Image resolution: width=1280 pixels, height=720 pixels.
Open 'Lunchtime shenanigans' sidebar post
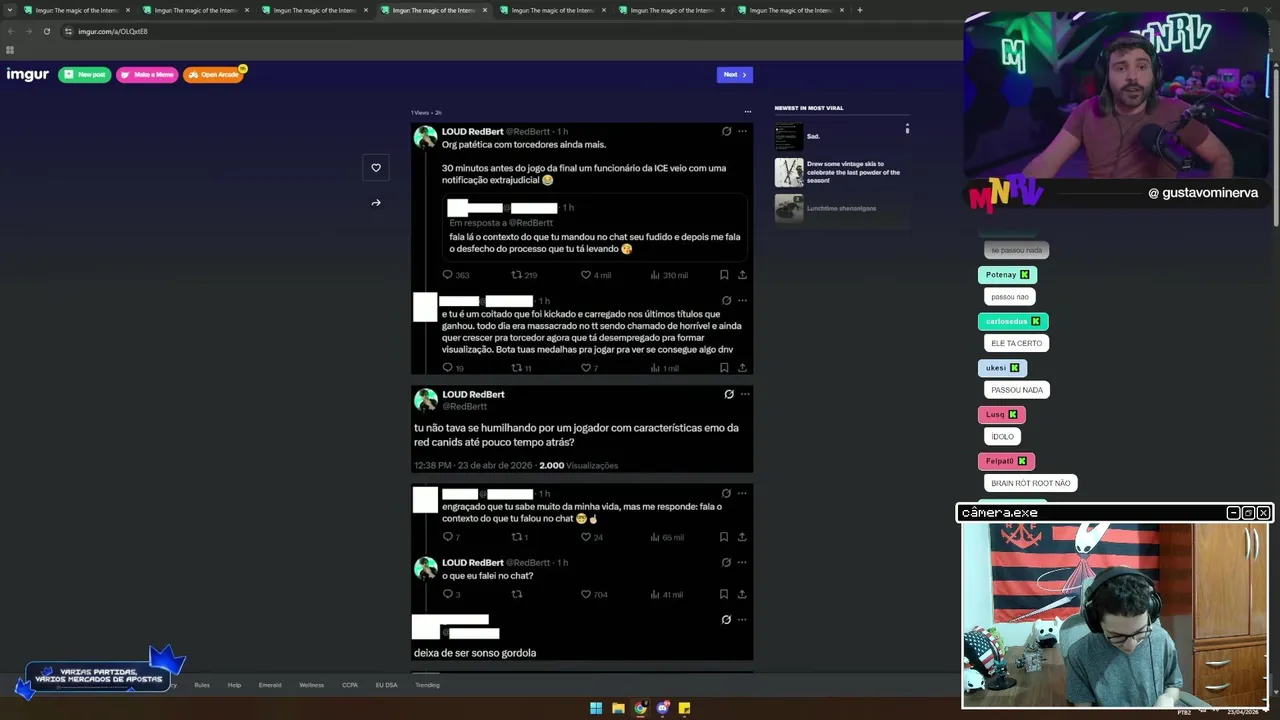(x=841, y=208)
